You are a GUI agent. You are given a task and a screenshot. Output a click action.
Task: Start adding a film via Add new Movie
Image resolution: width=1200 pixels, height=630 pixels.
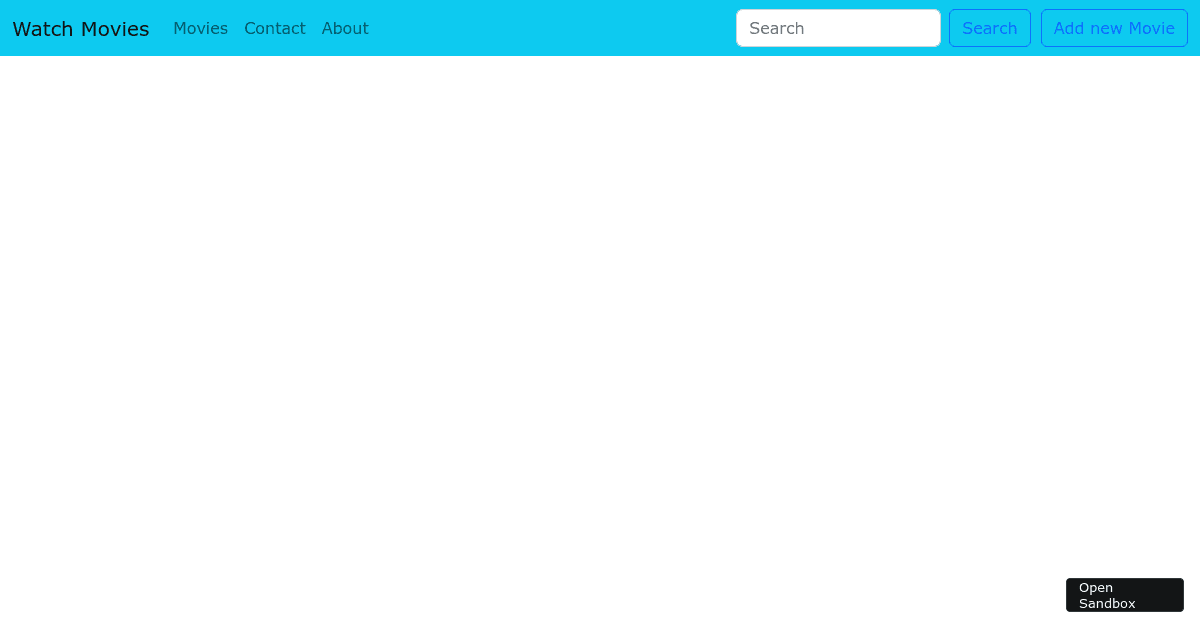(x=1114, y=28)
